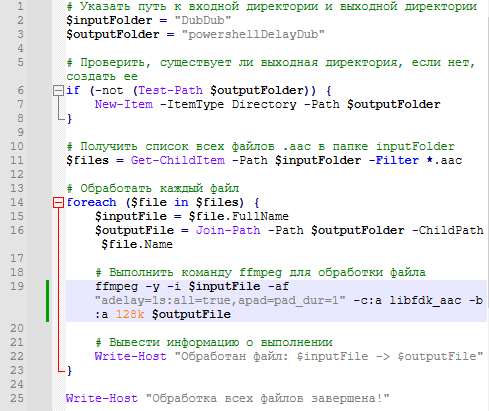Click the ffmpeg command on line 19

click(116, 287)
